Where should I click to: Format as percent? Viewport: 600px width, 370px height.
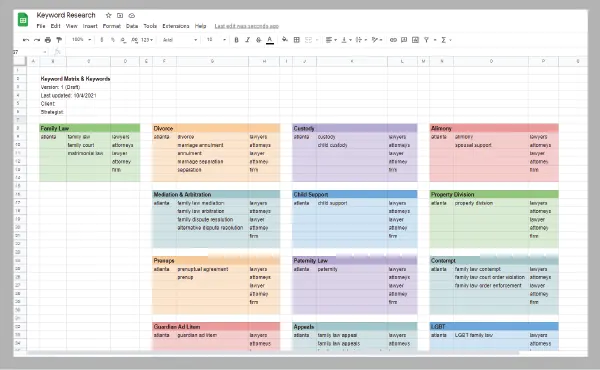112,40
